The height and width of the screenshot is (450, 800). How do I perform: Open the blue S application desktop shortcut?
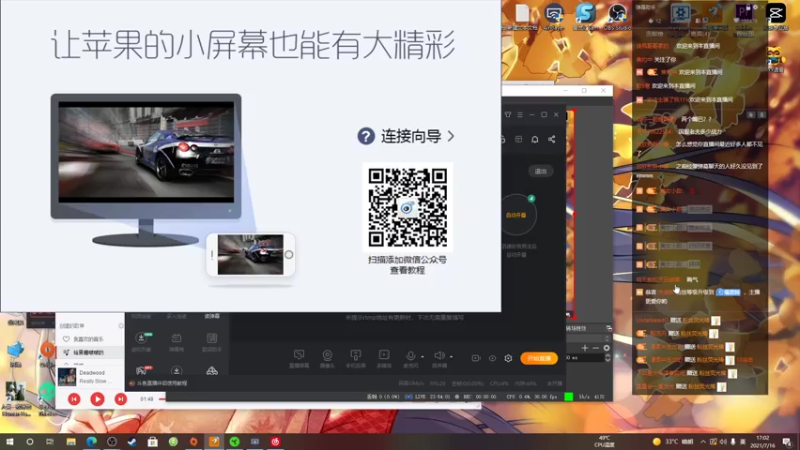point(585,16)
